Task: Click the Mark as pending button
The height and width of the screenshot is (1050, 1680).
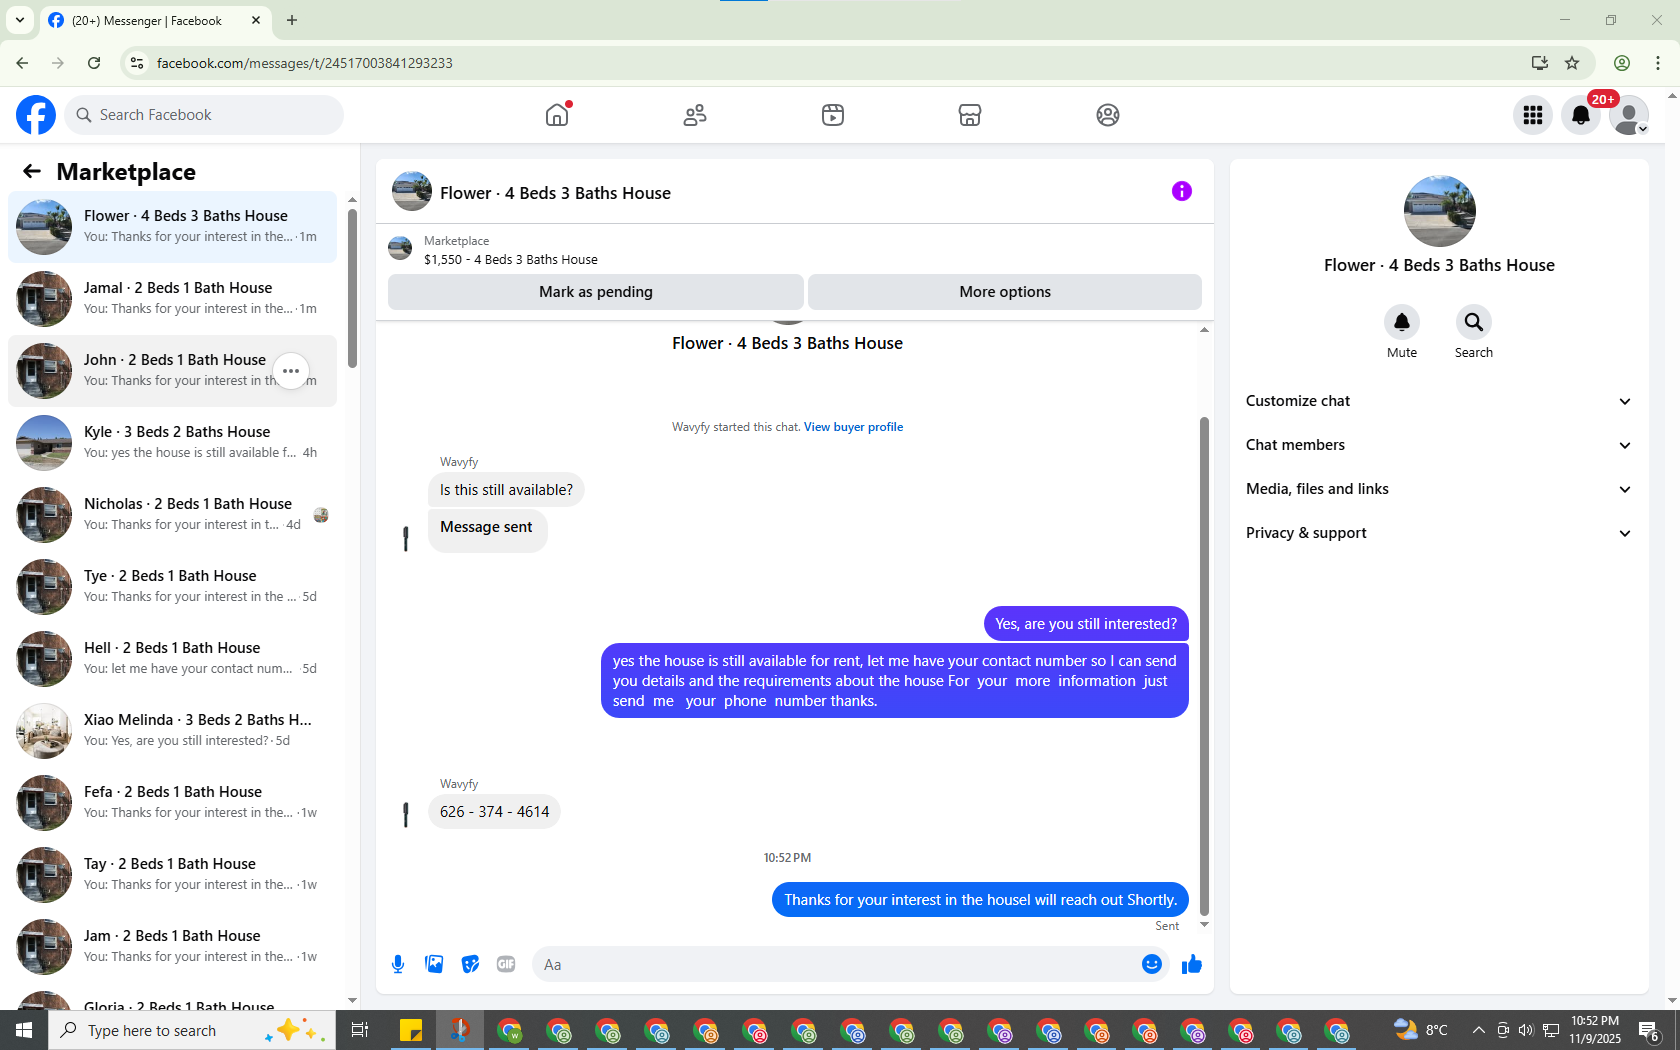Action: (x=596, y=292)
